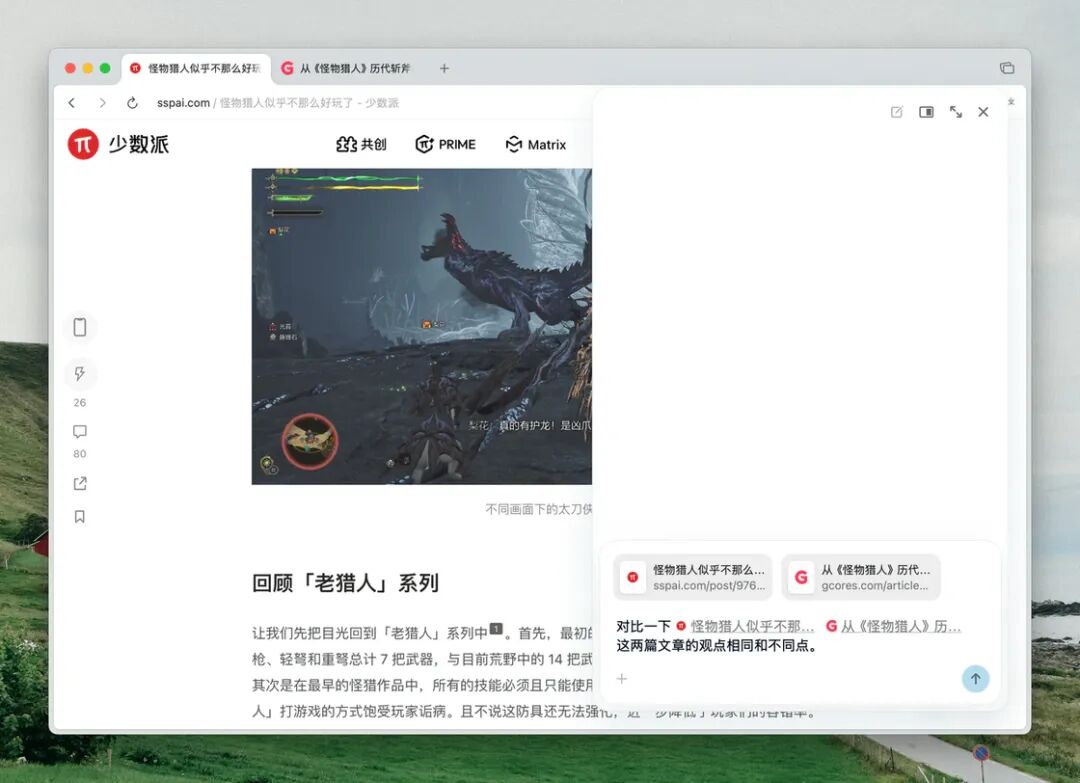Click the prompt text 这两篇文章的观点相同和不同点
This screenshot has width=1080, height=783.
[716, 646]
